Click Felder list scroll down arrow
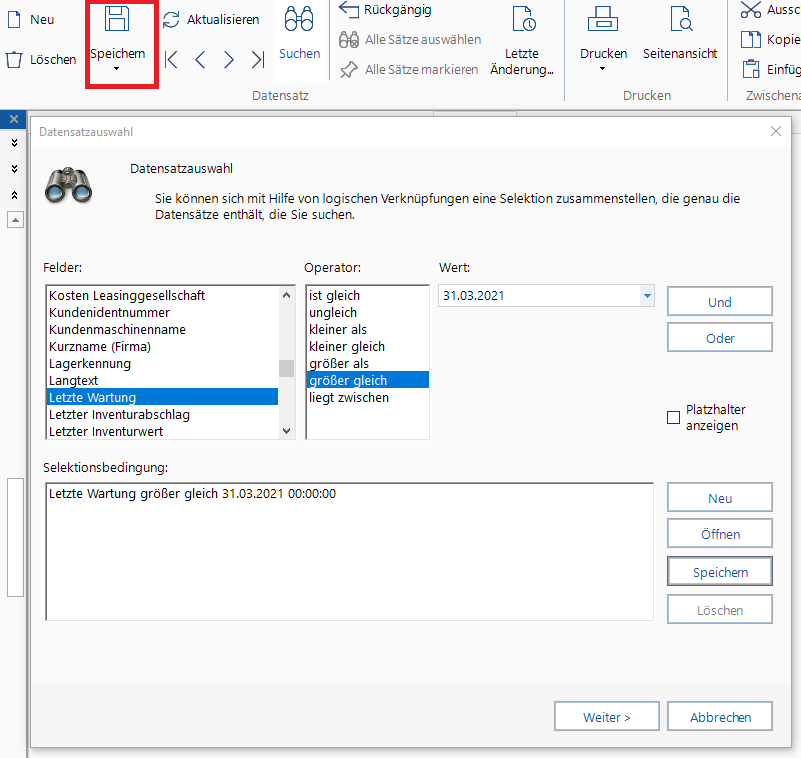 click(x=287, y=431)
